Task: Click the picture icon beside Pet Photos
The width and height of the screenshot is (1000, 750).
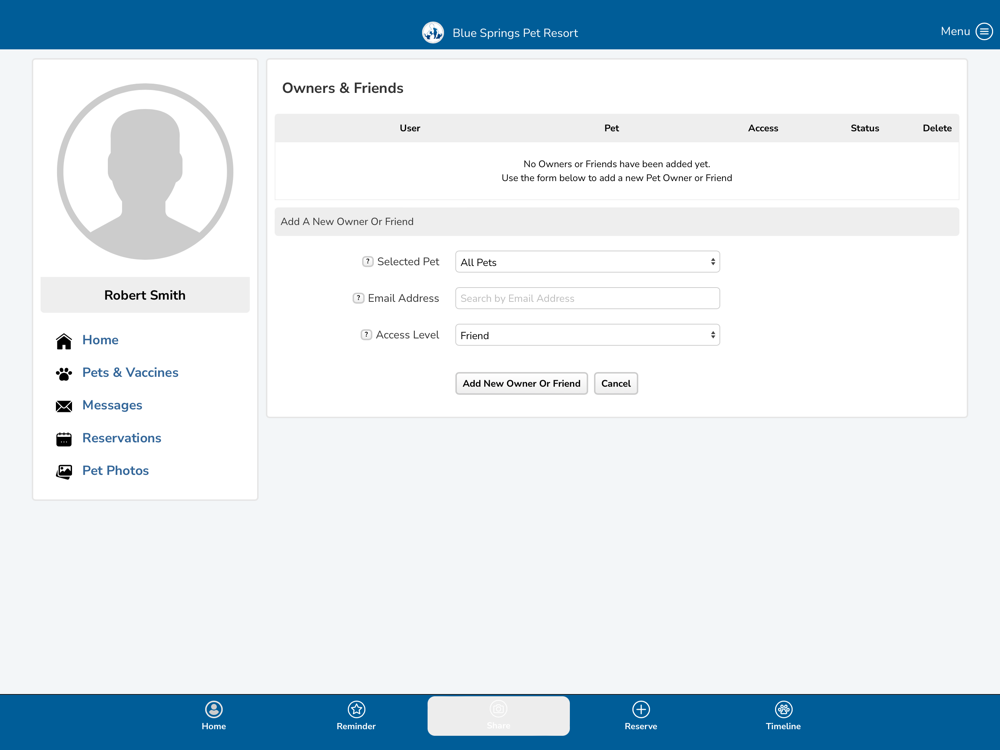Action: coord(64,471)
